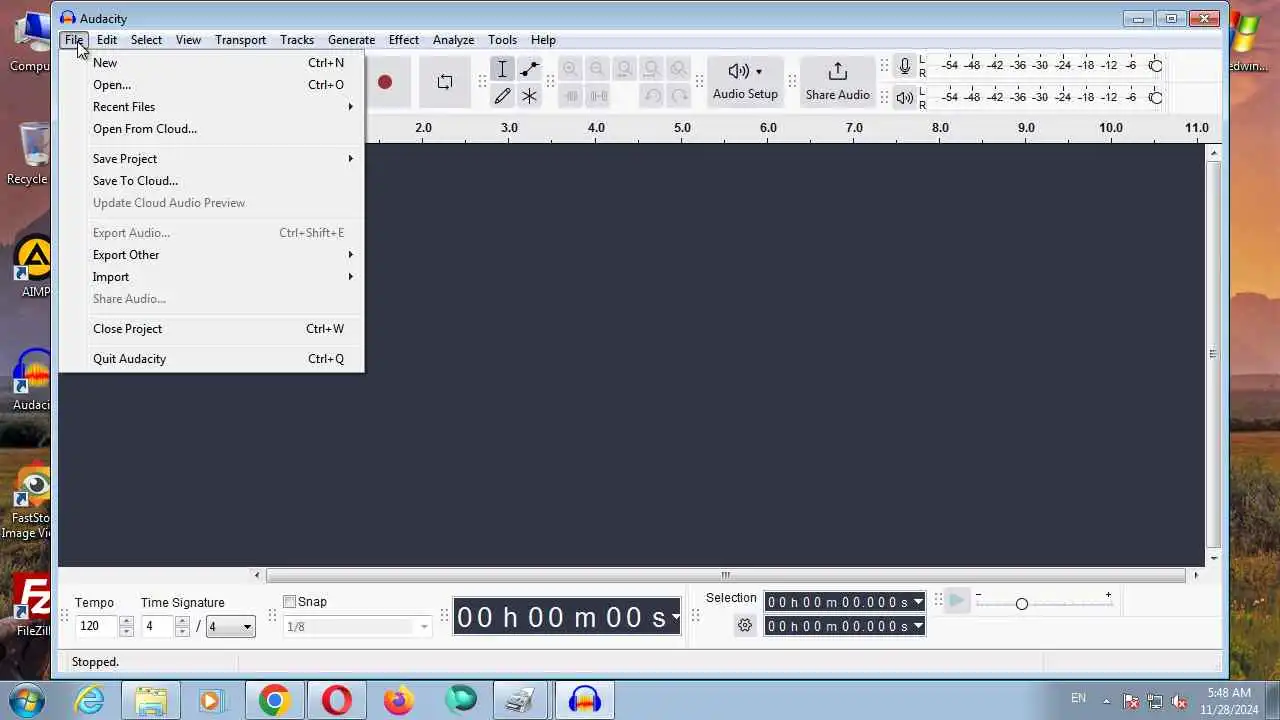
Task: Select the Draw pencil tool
Action: click(x=502, y=96)
